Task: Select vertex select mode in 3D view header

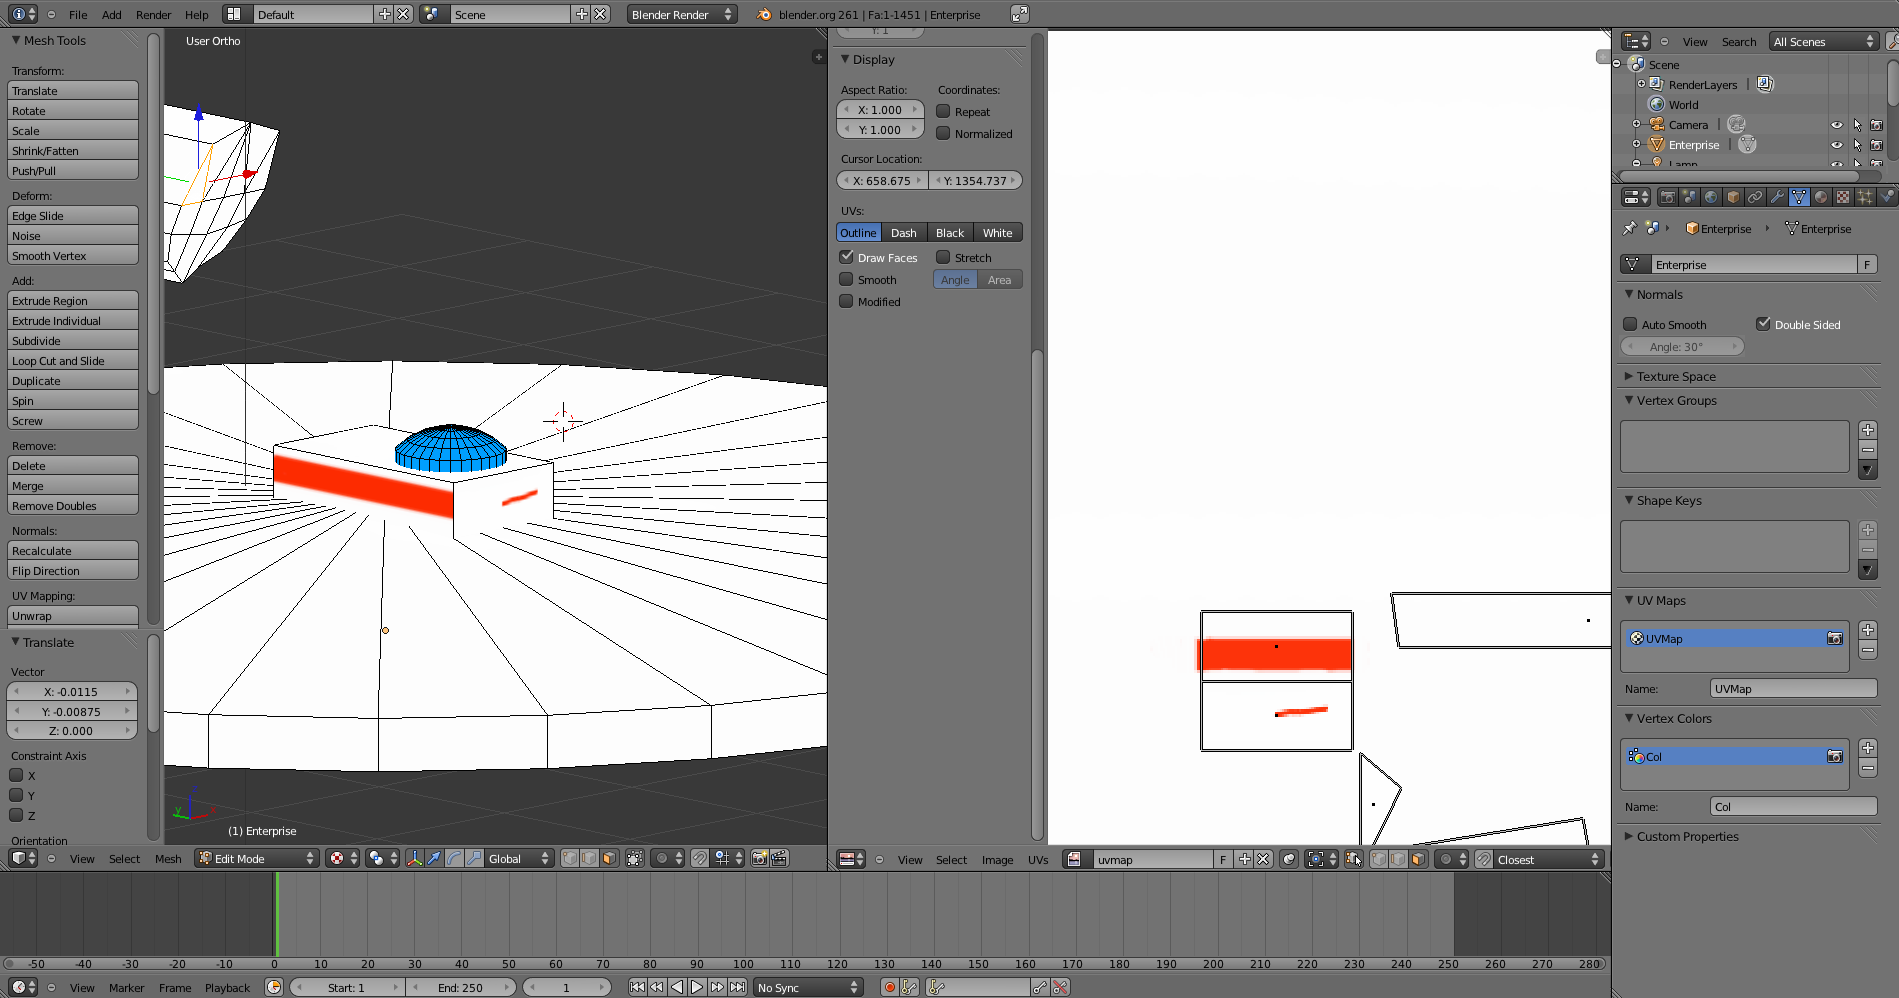Action: point(570,858)
